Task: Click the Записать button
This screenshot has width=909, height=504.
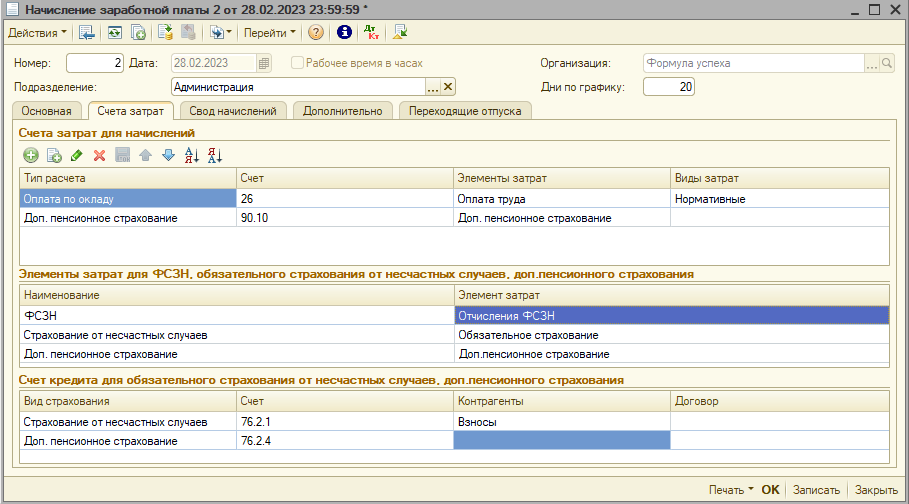Action: pyautogui.click(x=816, y=490)
